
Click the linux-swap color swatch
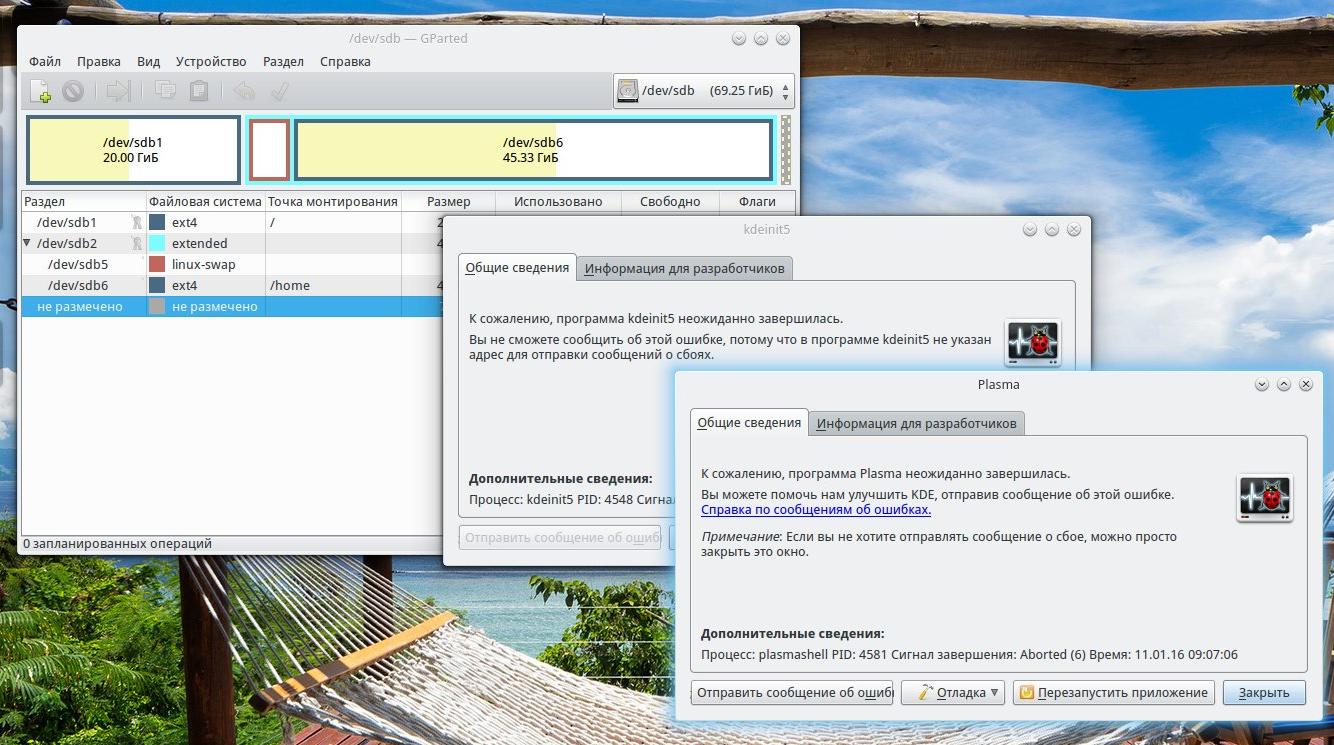(x=157, y=264)
